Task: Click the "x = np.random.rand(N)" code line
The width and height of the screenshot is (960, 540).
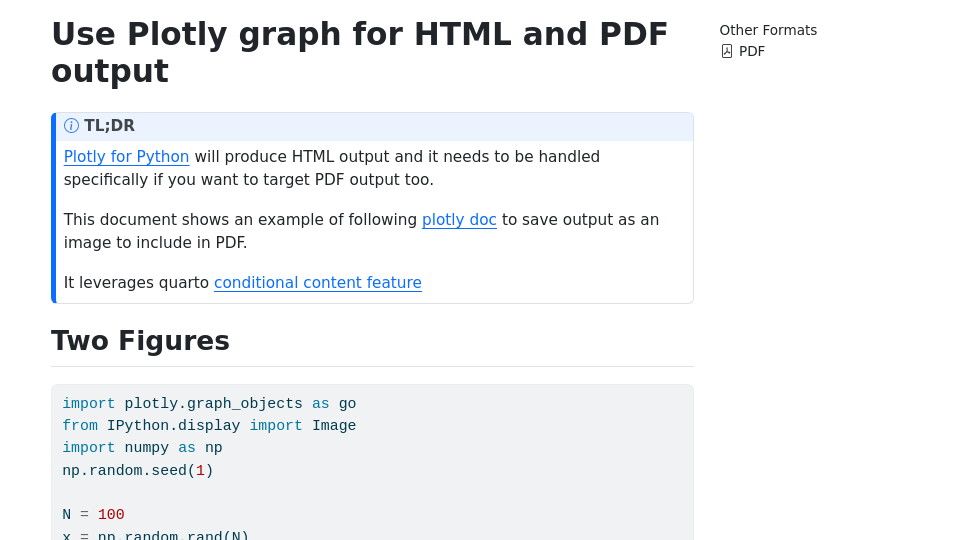Action: coord(155,536)
